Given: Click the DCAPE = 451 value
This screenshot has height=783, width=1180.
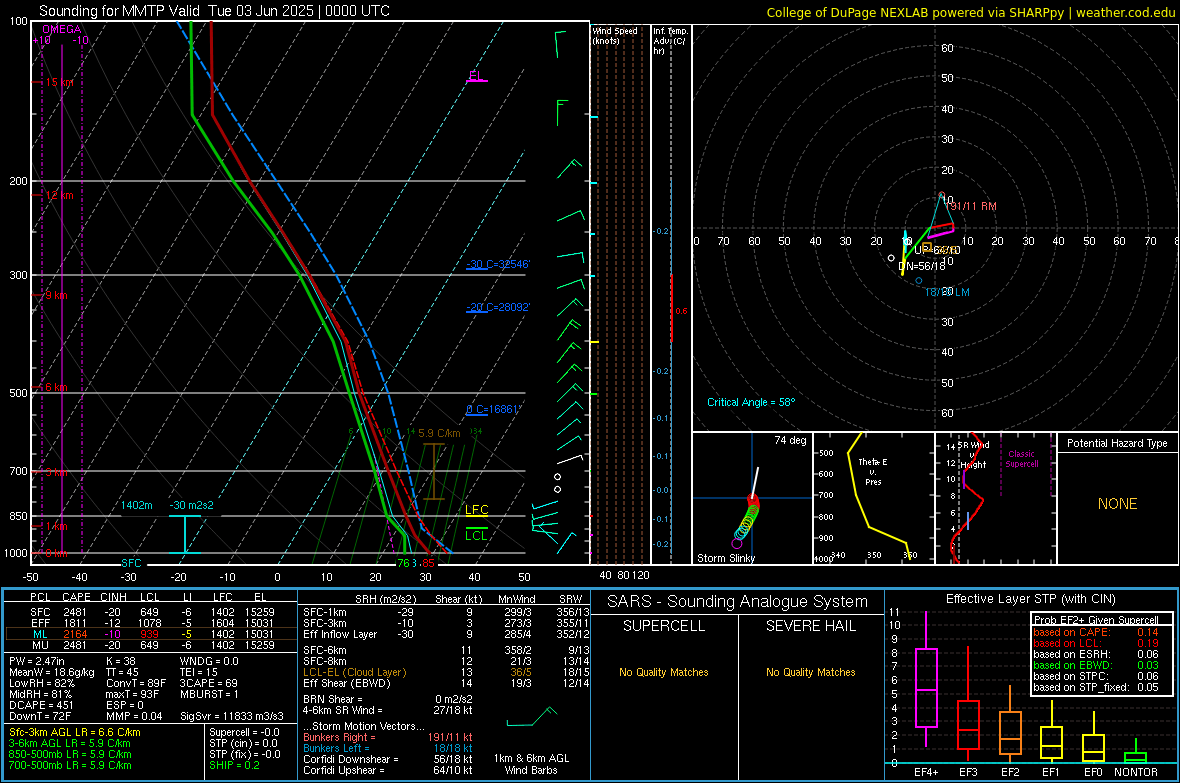Looking at the screenshot, I should pyautogui.click(x=41, y=705).
